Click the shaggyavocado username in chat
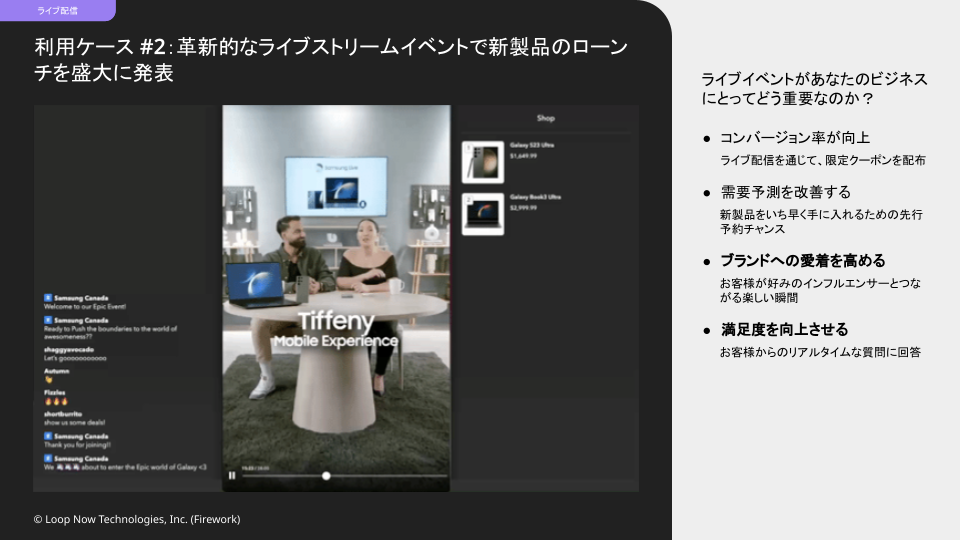 69,350
